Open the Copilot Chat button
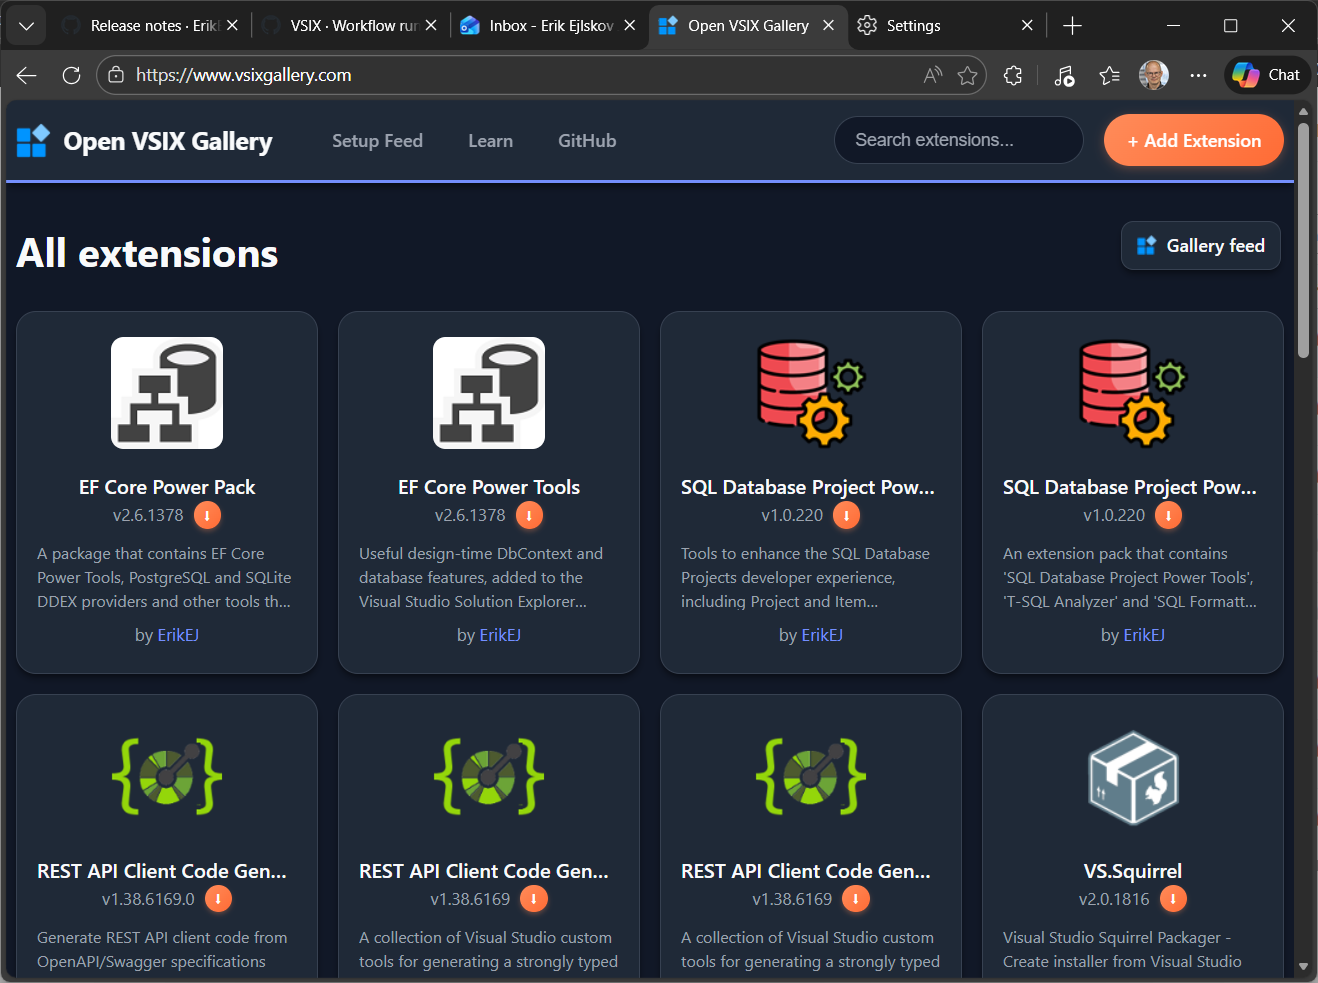The height and width of the screenshot is (983, 1318). click(1267, 75)
